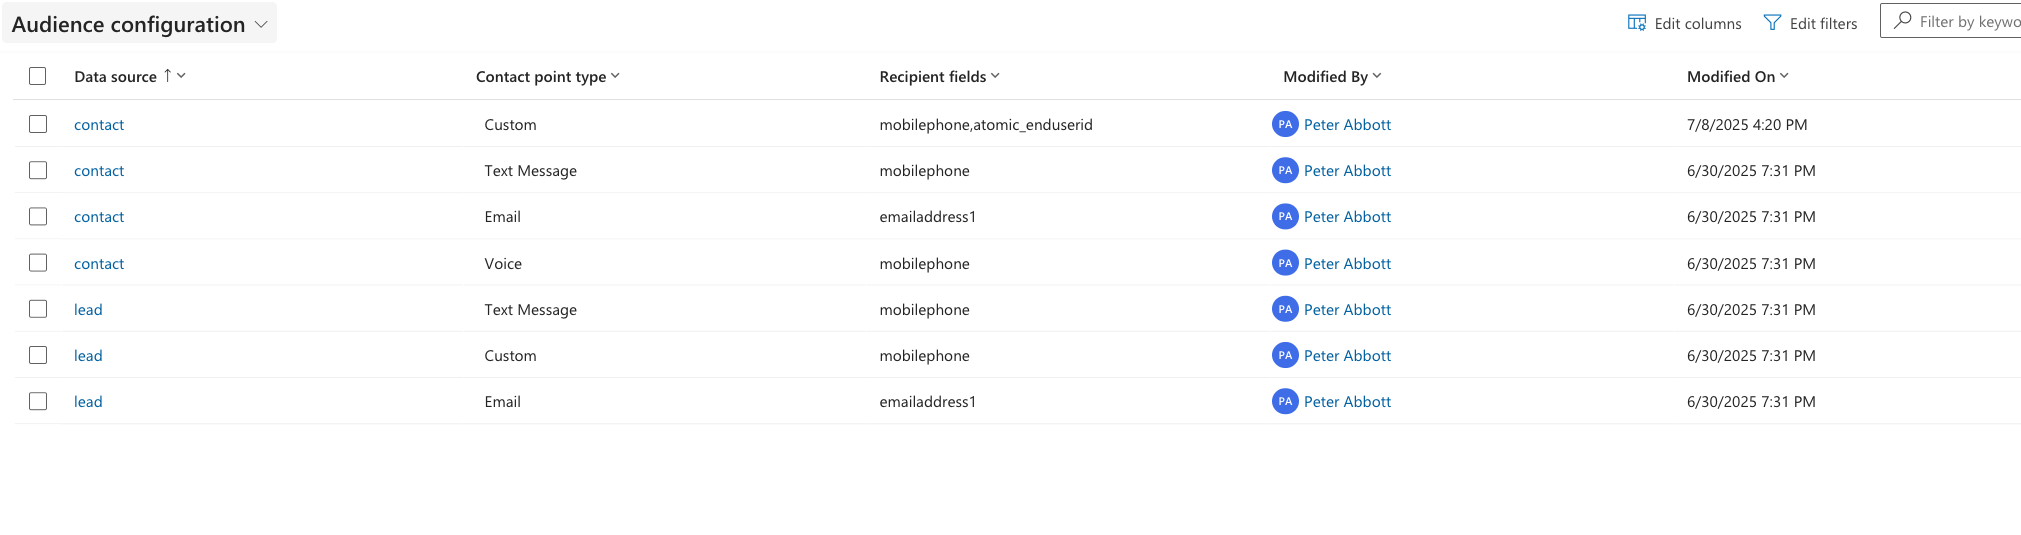Select the lead Text Message row checkbox
The width and height of the screenshot is (2021, 535).
(x=38, y=309)
